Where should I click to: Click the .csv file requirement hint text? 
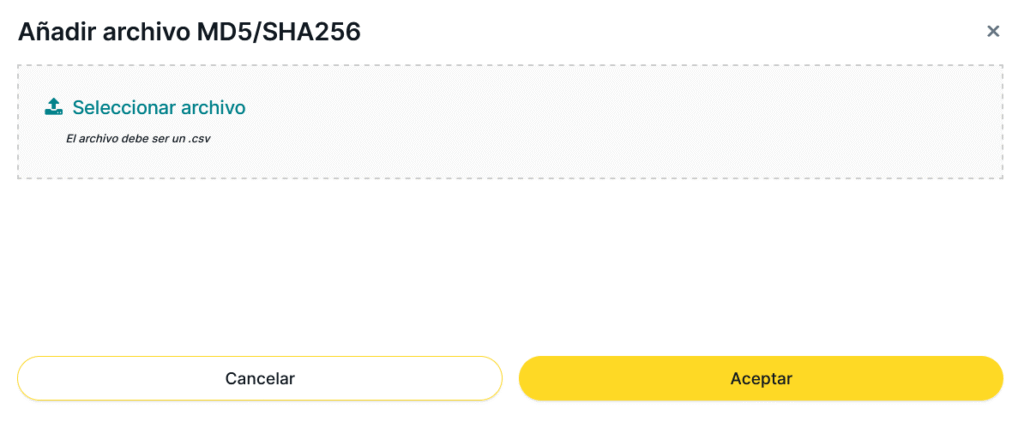point(138,139)
